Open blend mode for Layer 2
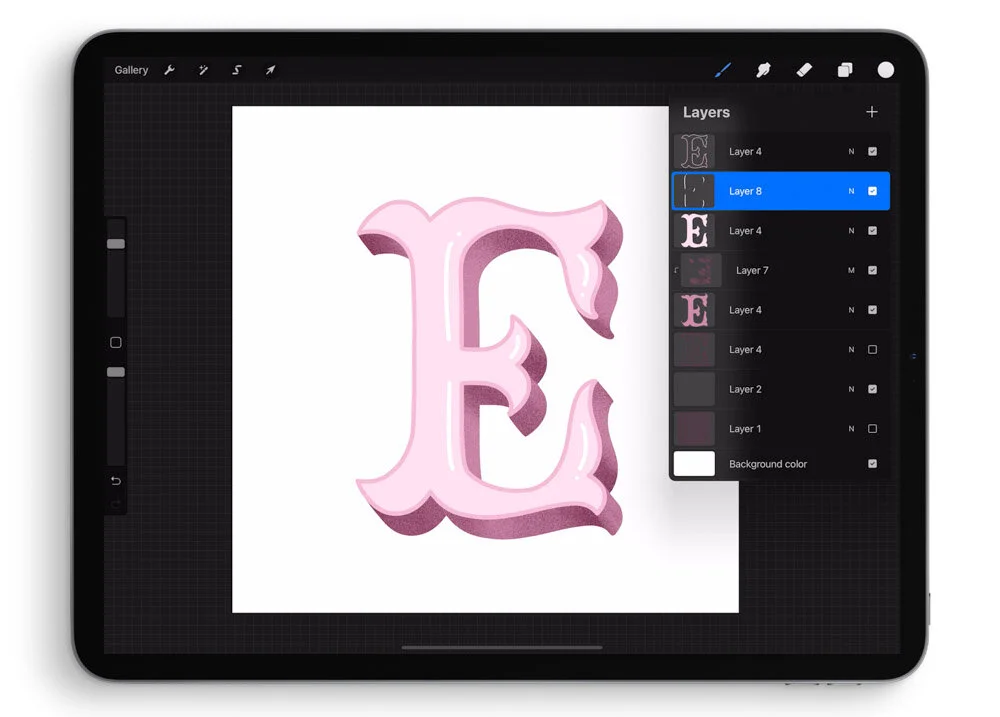 pos(850,389)
